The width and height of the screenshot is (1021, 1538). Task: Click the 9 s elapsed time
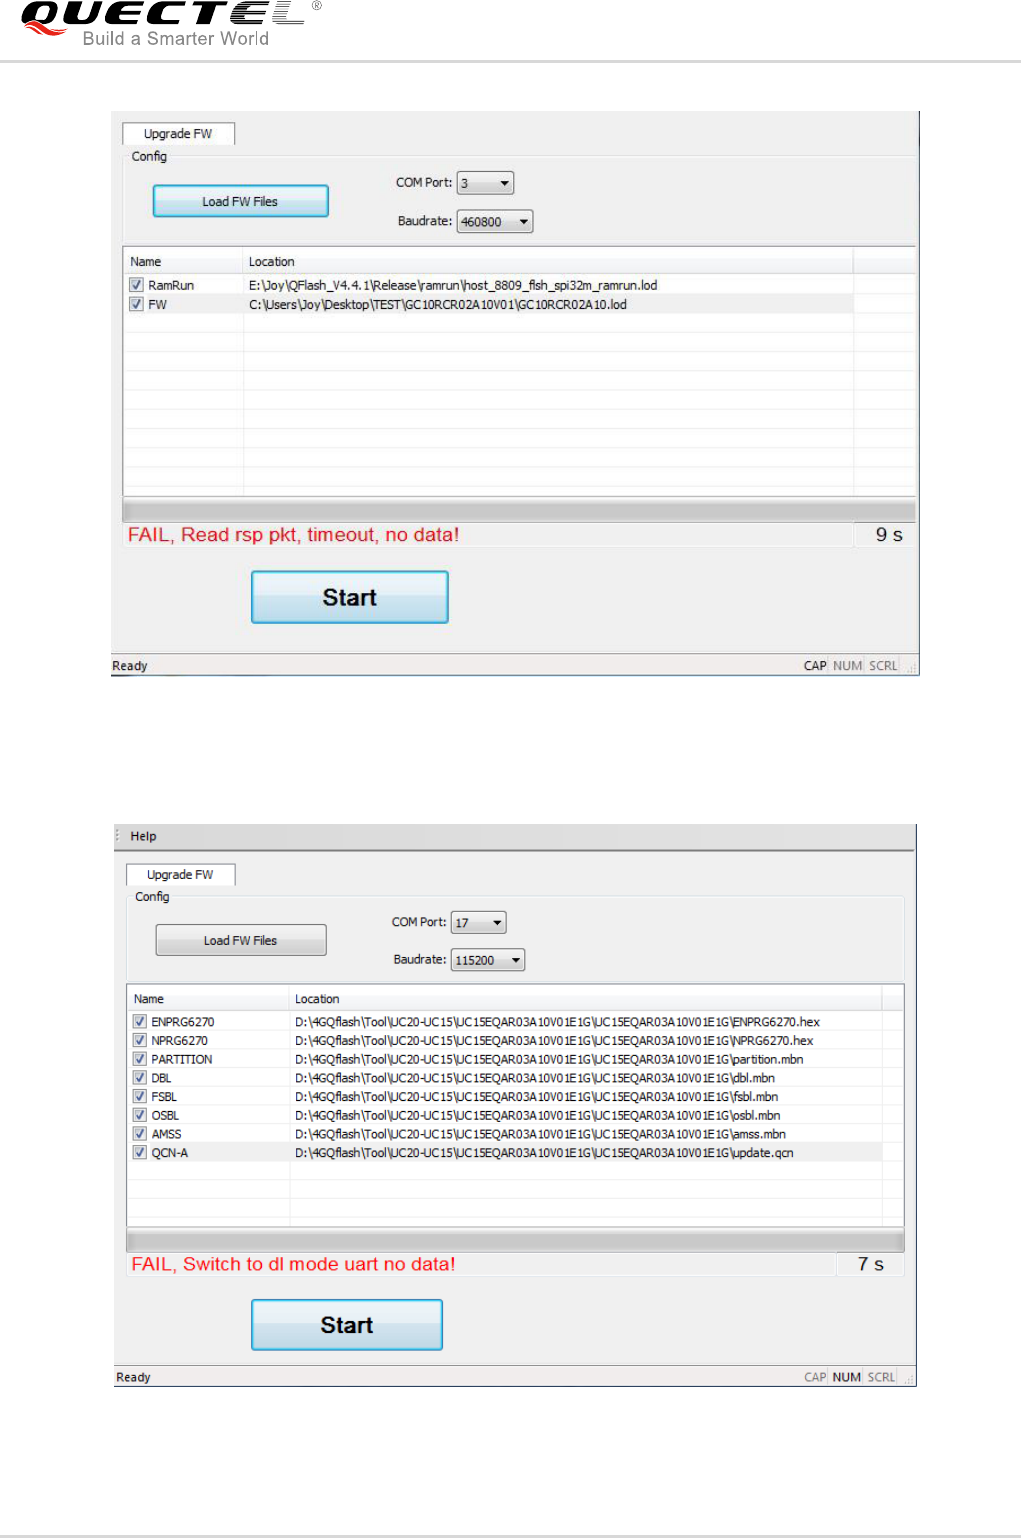pos(889,535)
